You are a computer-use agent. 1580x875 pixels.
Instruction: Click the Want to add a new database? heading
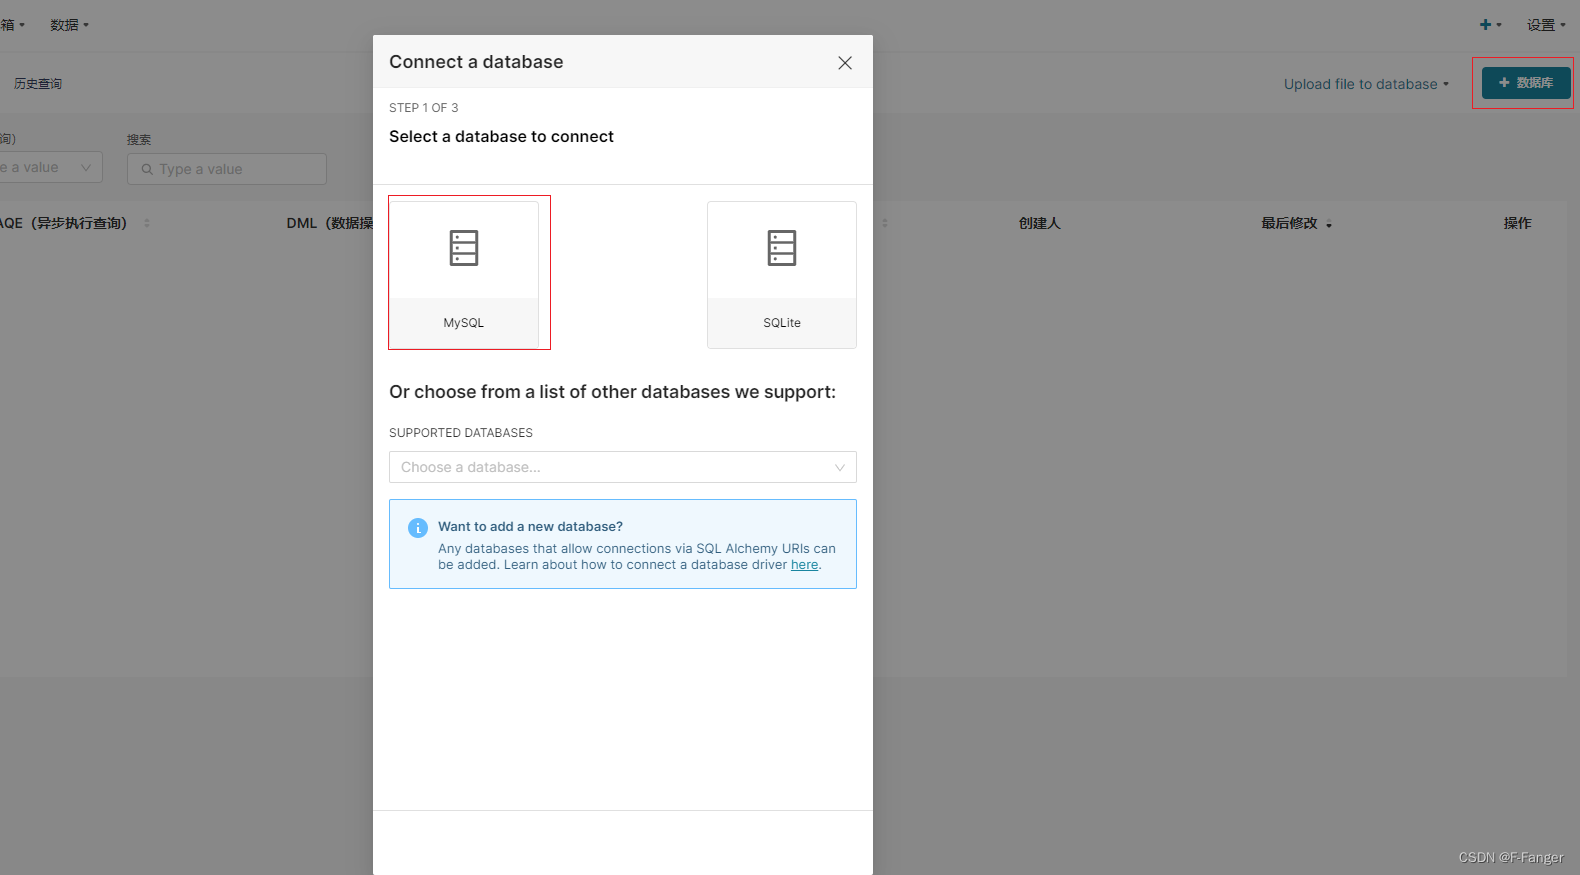[x=530, y=527]
